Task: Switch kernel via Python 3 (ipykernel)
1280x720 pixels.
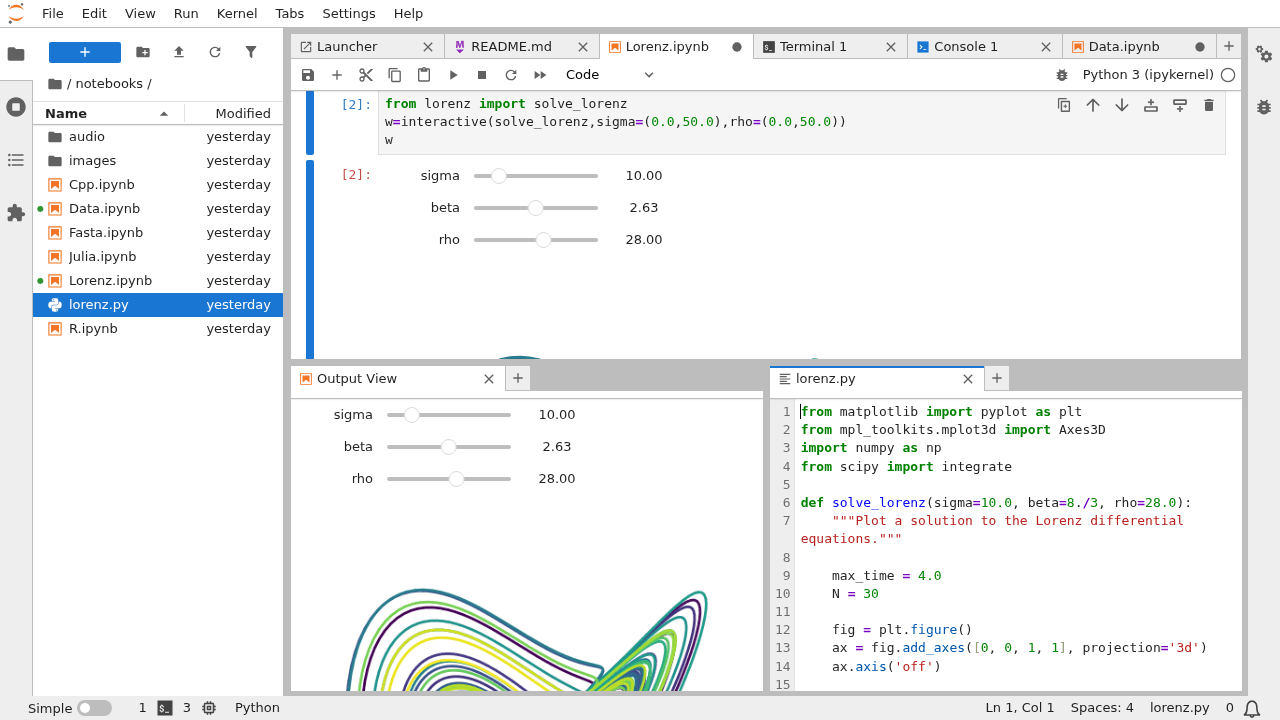Action: (x=1148, y=74)
